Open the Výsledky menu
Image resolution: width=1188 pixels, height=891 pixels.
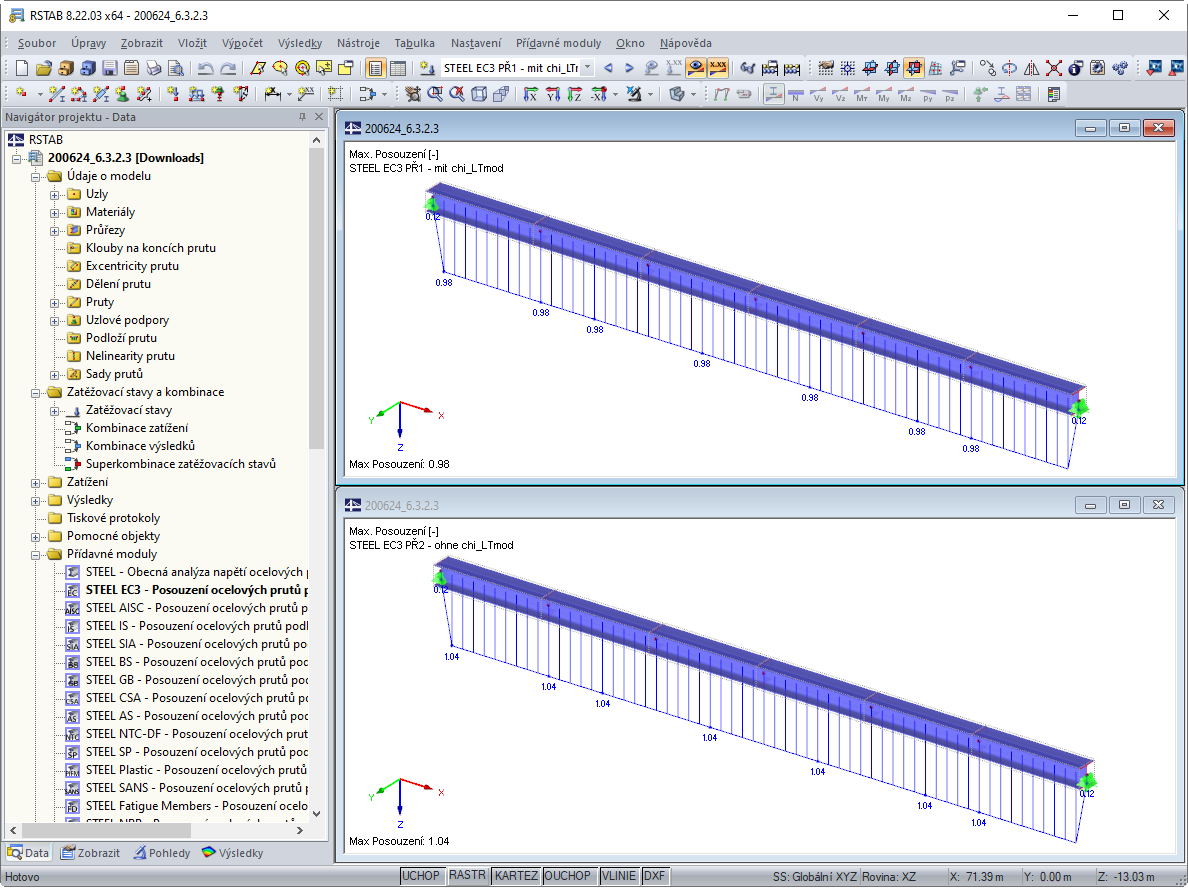click(x=300, y=43)
